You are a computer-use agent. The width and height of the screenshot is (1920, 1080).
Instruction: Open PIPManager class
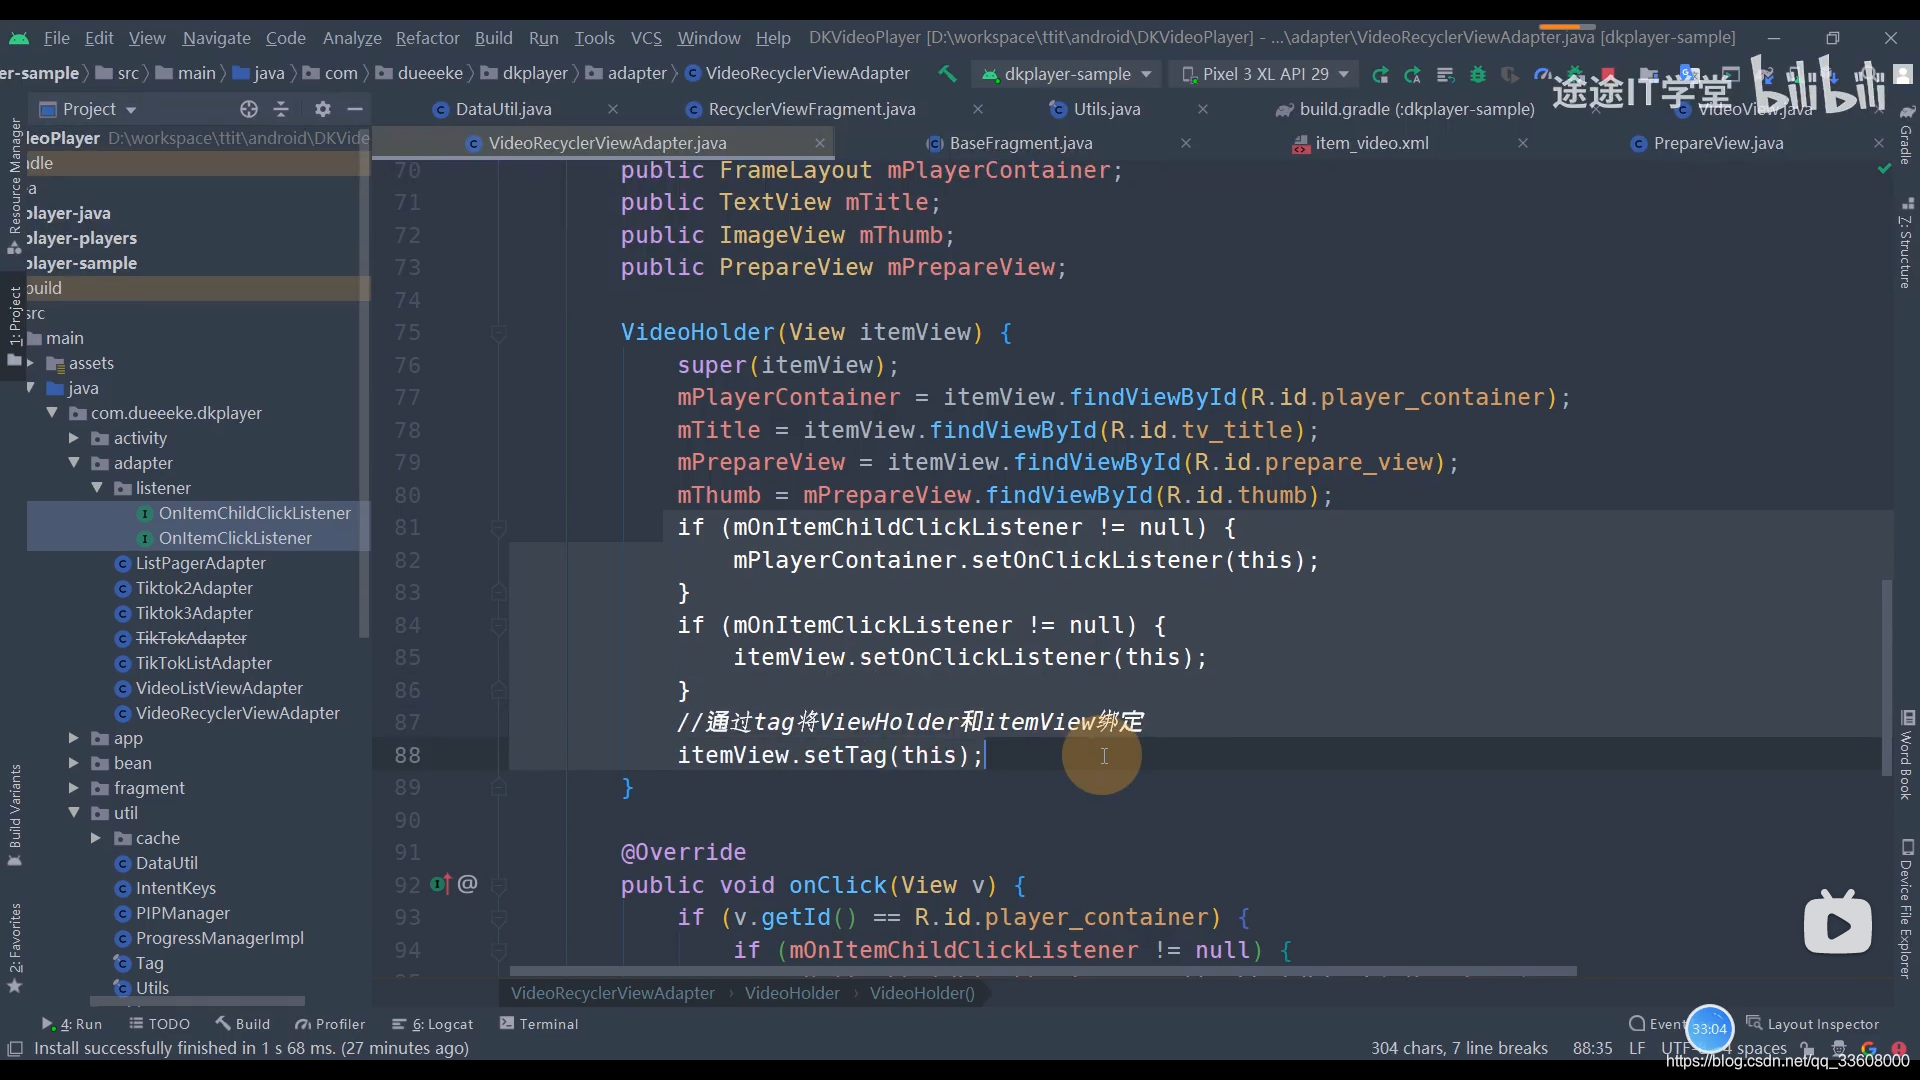[x=182, y=913]
